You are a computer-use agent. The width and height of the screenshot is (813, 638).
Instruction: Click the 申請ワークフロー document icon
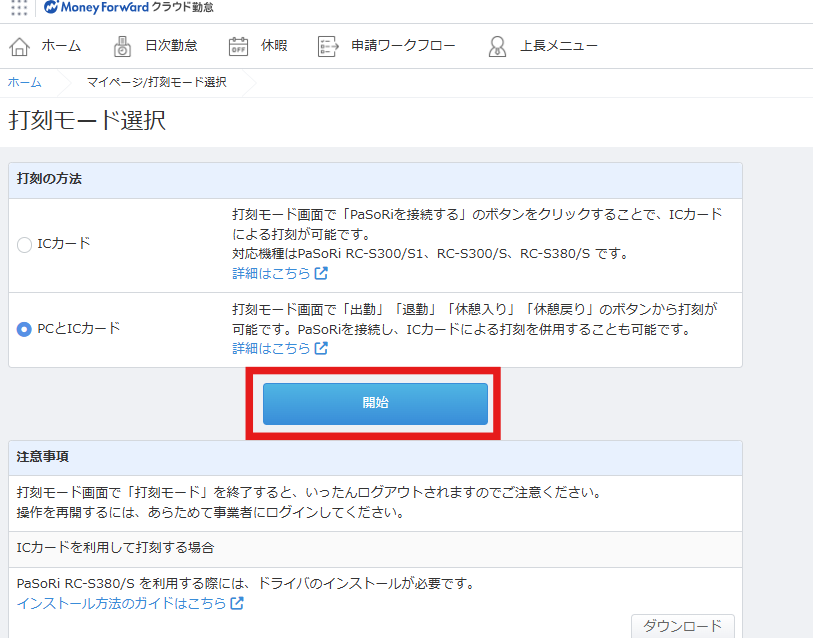327,46
